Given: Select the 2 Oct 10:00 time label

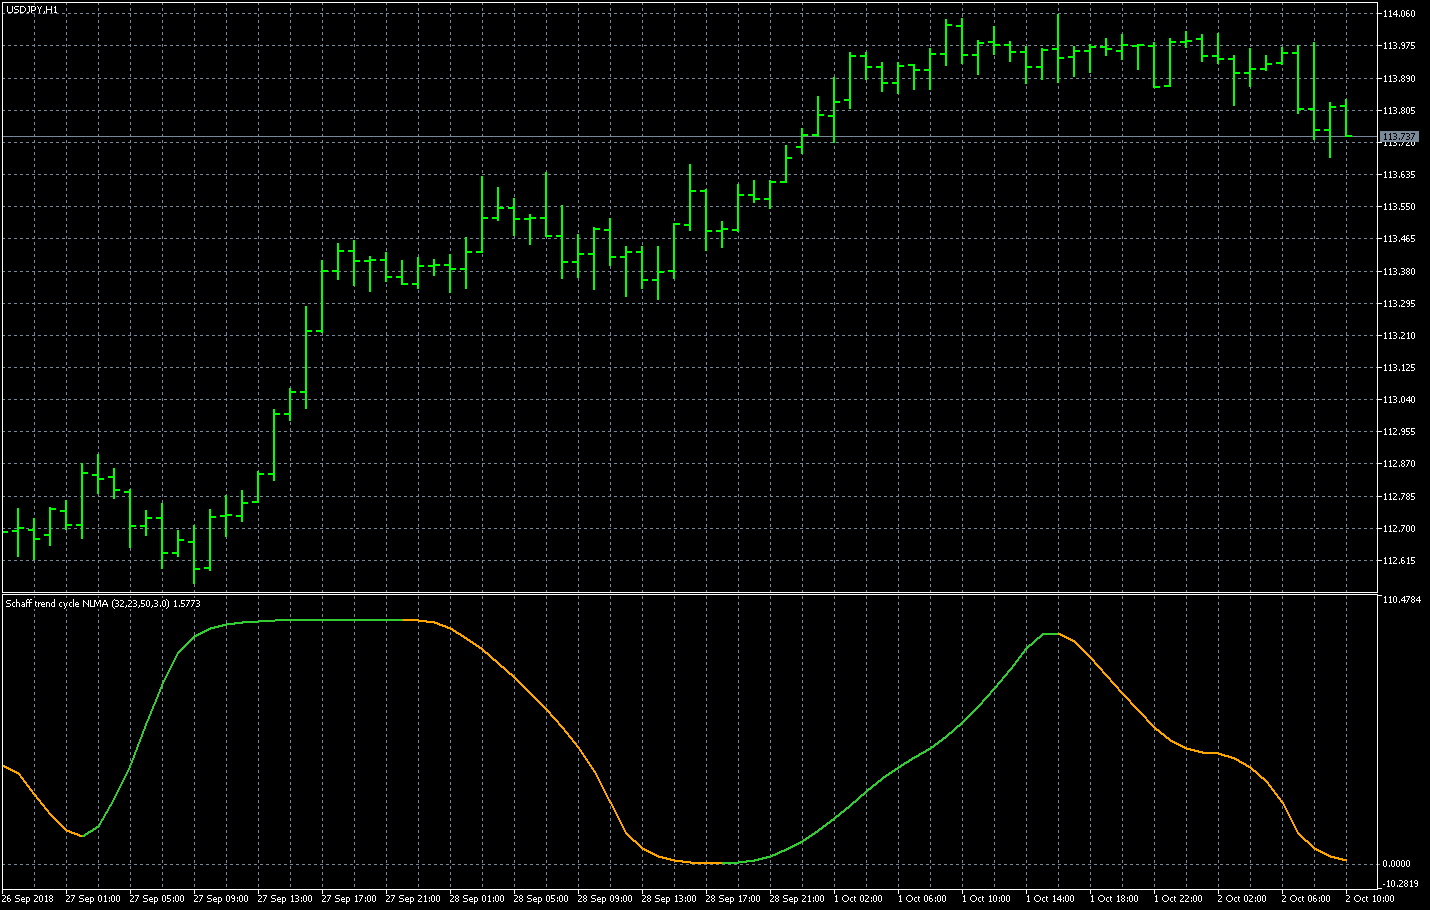Looking at the screenshot, I should pos(1370,899).
